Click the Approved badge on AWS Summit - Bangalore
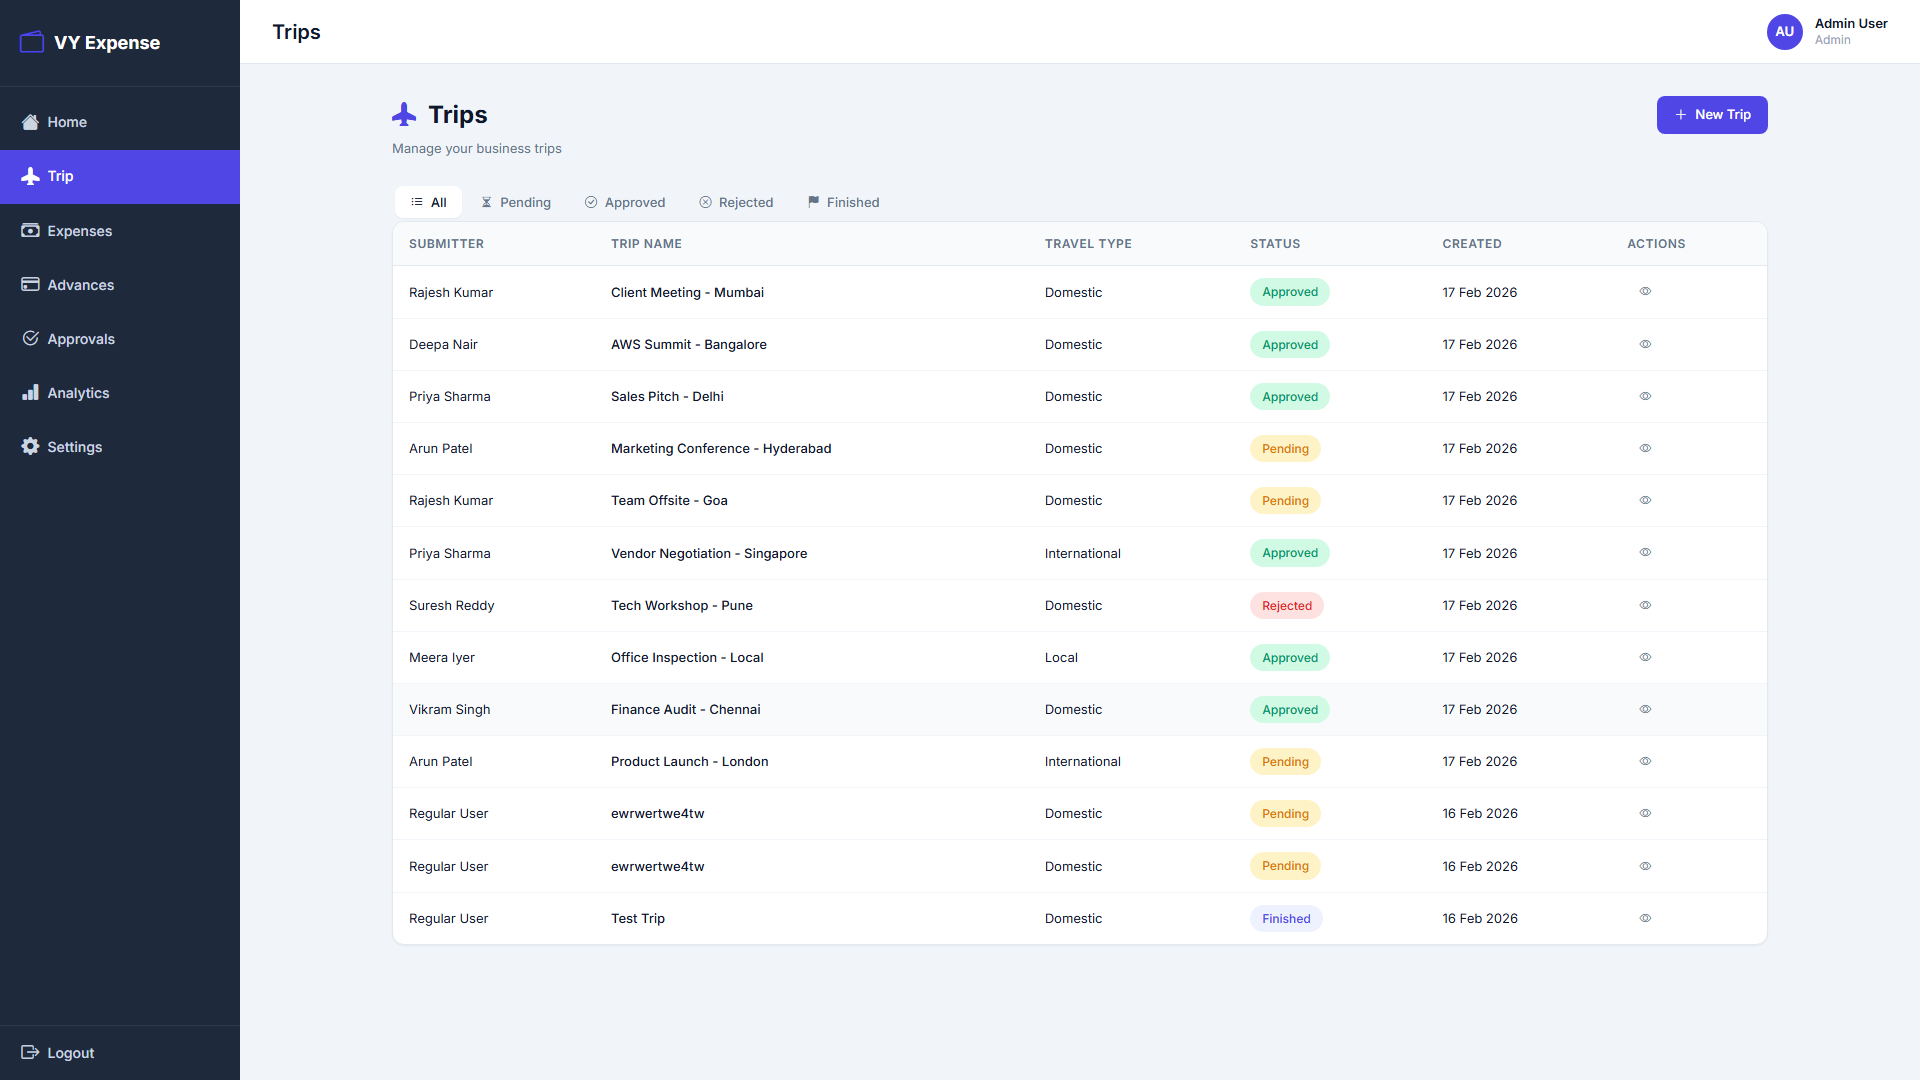This screenshot has width=1920, height=1080. [x=1289, y=344]
